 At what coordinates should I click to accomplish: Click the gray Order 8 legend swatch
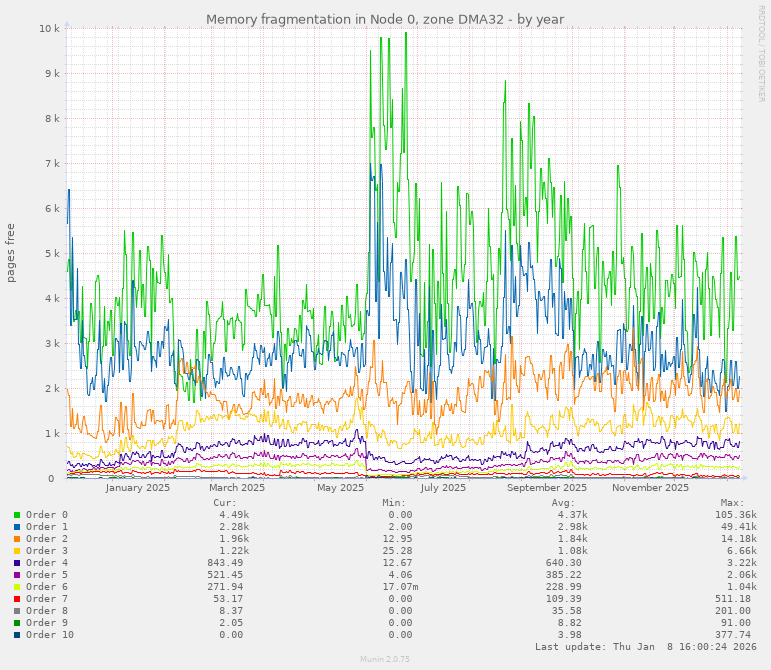(17, 611)
